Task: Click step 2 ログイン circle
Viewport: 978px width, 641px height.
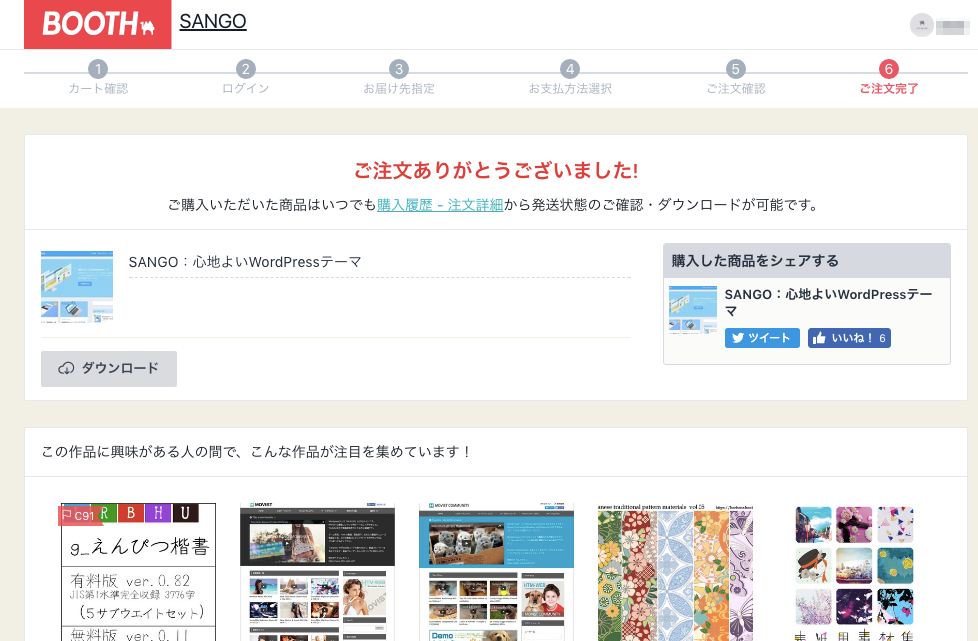Action: point(246,69)
